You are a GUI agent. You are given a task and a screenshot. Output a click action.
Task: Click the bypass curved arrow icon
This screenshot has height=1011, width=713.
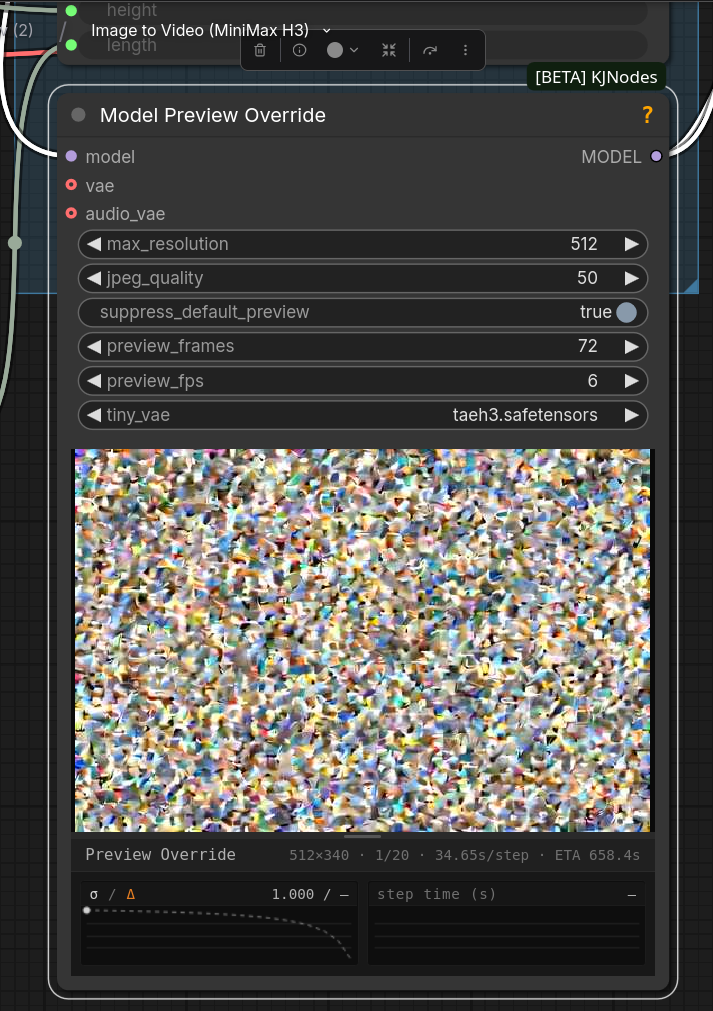[430, 50]
